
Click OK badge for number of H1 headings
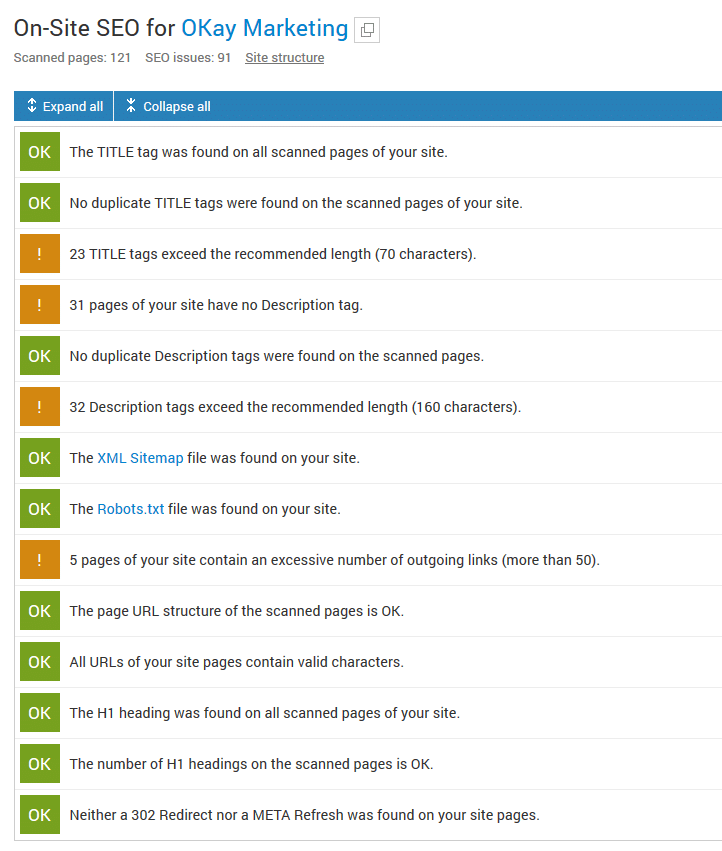[x=40, y=764]
